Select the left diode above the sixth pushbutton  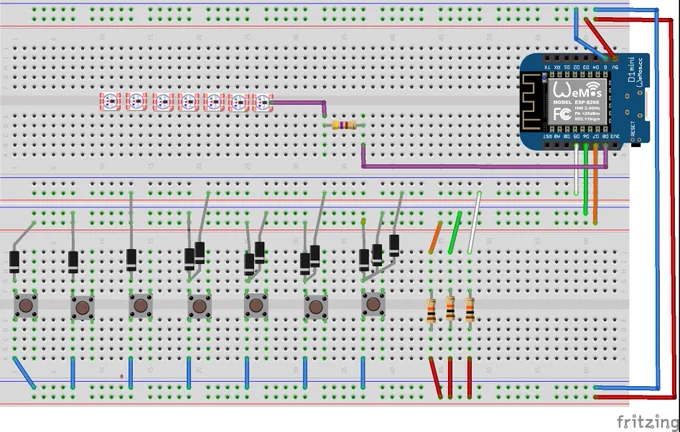tap(305, 264)
